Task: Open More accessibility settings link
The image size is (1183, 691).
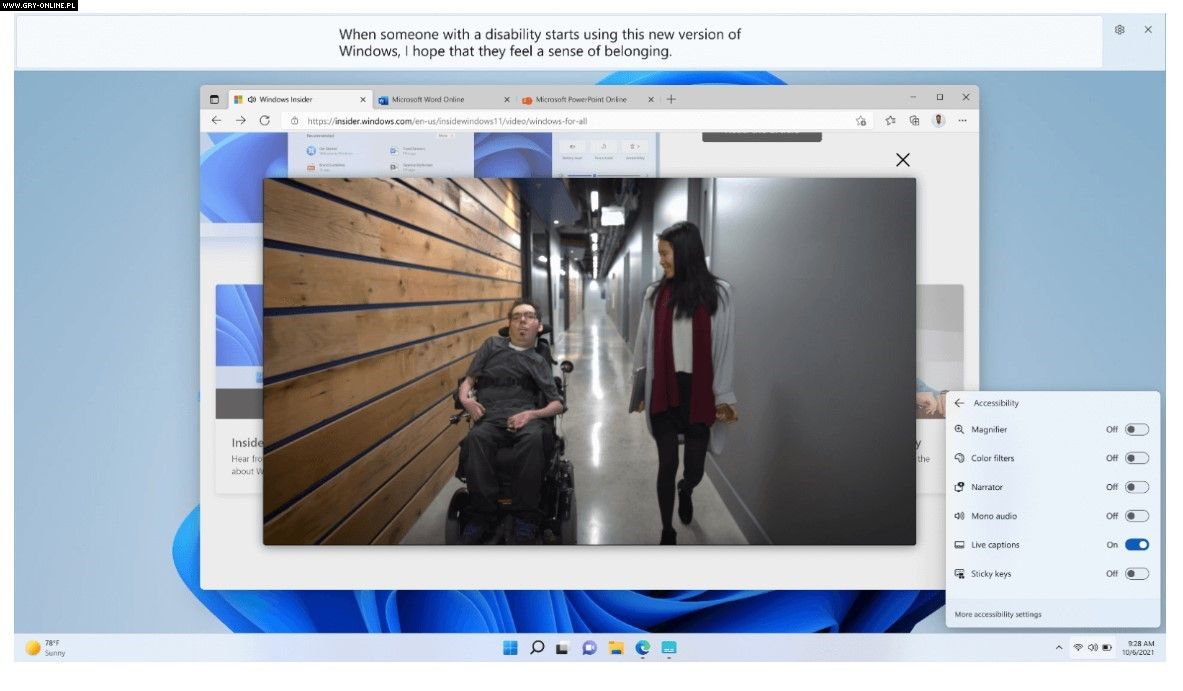Action: point(997,614)
